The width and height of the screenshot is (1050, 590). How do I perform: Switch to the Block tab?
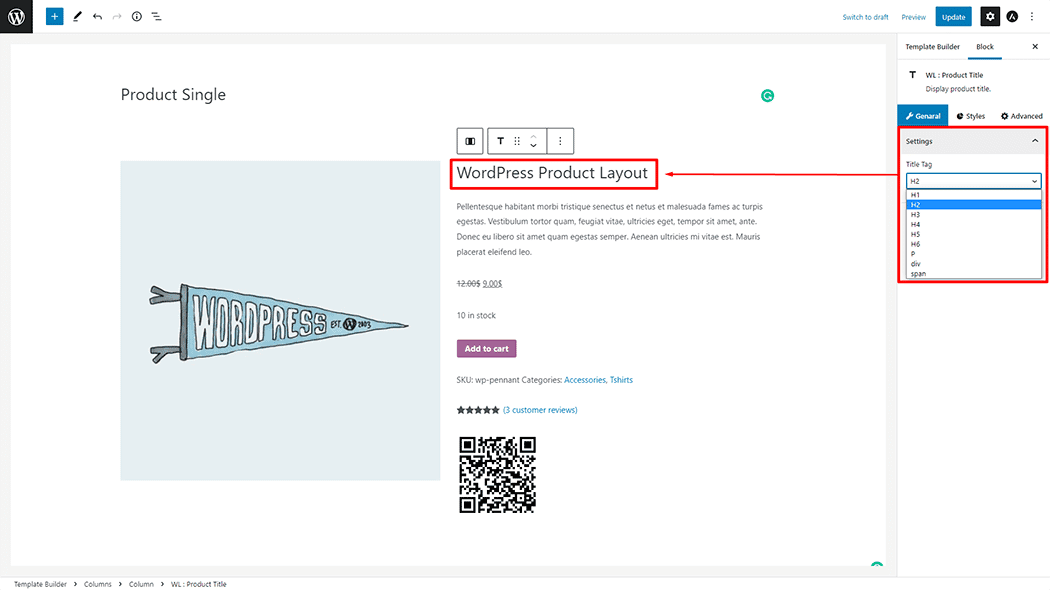984,47
